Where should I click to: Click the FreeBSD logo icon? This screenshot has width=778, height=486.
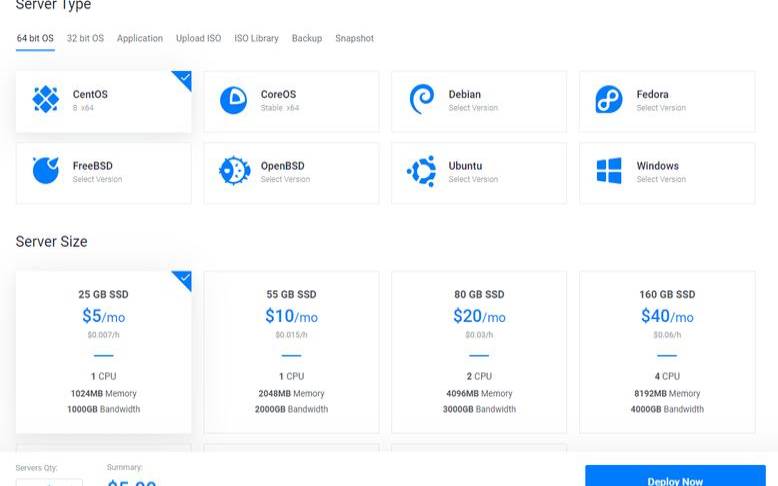coord(46,170)
